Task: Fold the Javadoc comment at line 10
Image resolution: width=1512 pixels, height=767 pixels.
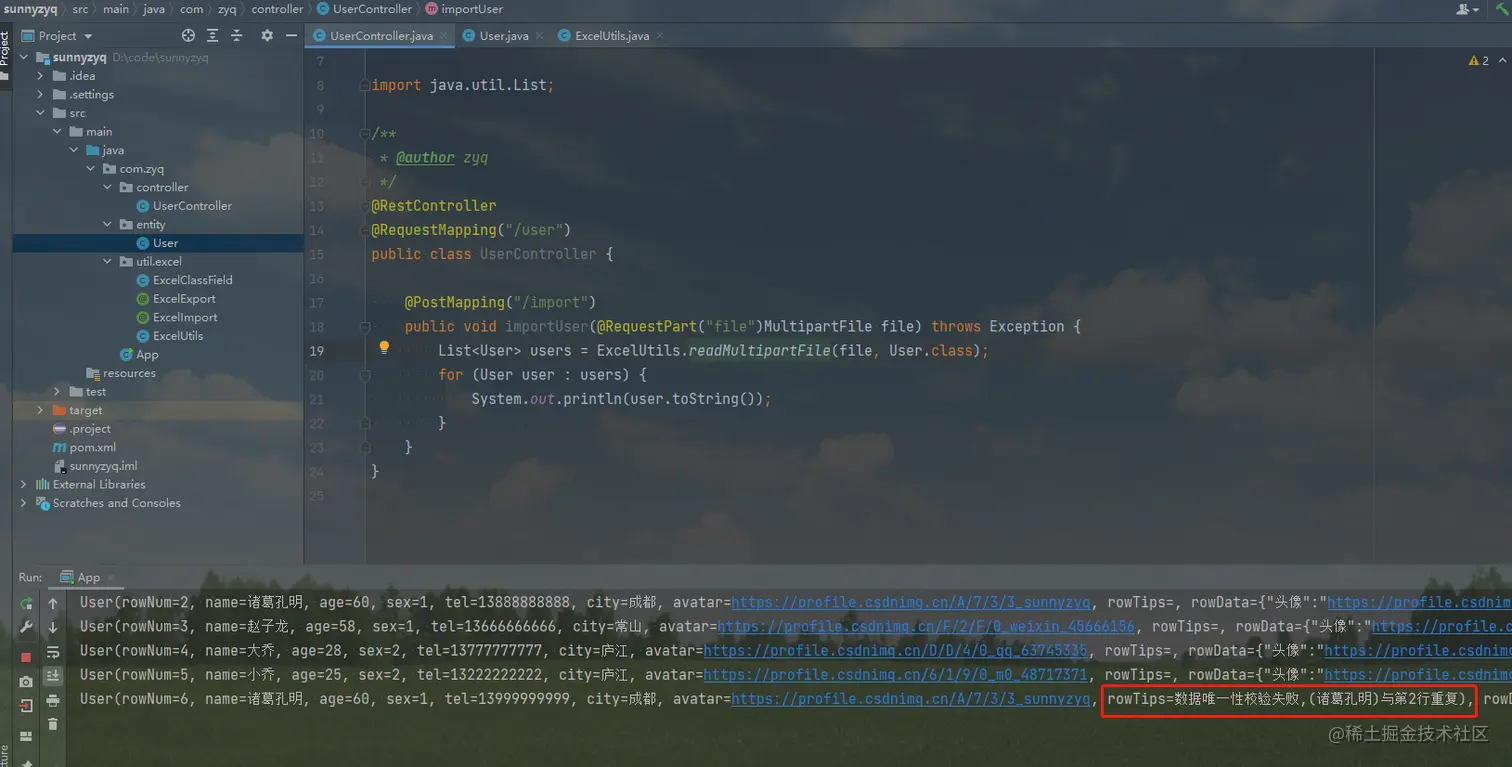Action: coord(364,134)
